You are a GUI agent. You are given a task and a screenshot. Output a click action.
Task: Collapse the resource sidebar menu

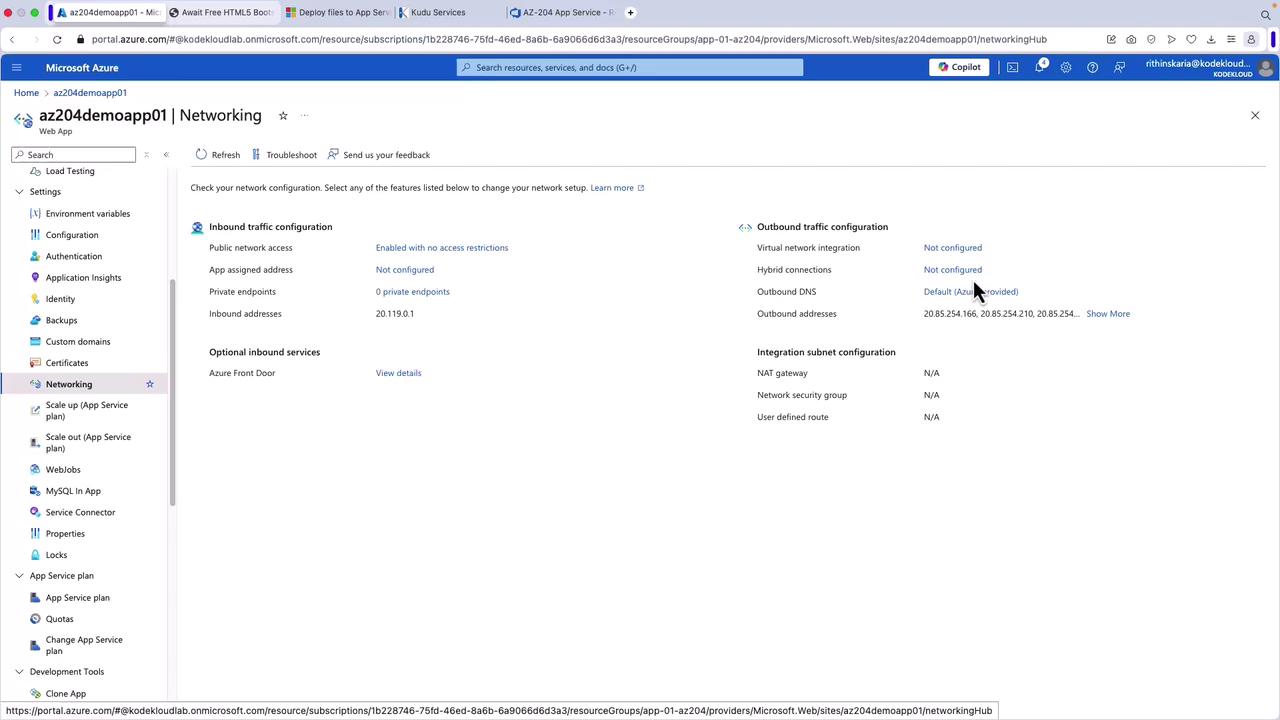pyautogui.click(x=166, y=155)
